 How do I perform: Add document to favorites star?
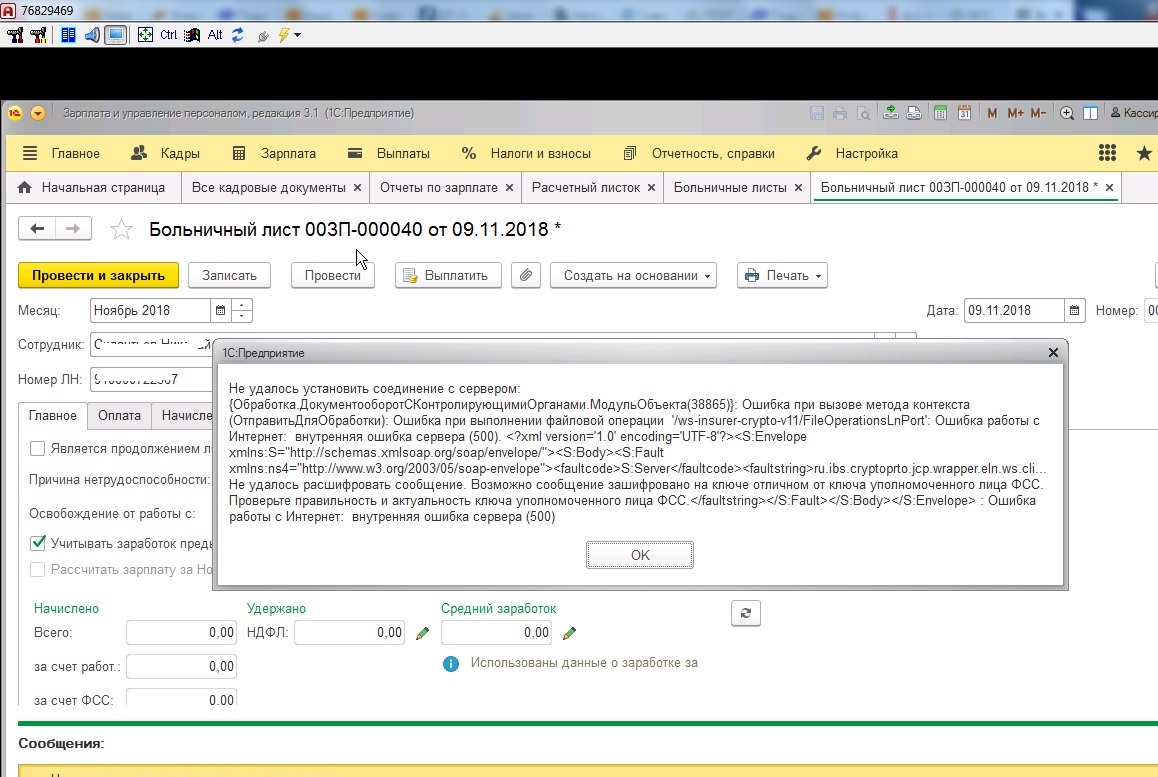tap(121, 230)
